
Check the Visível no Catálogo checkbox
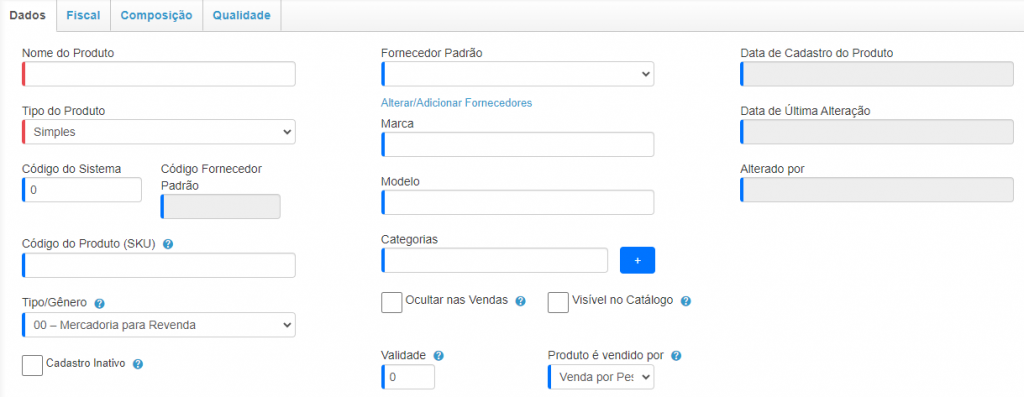coord(558,302)
